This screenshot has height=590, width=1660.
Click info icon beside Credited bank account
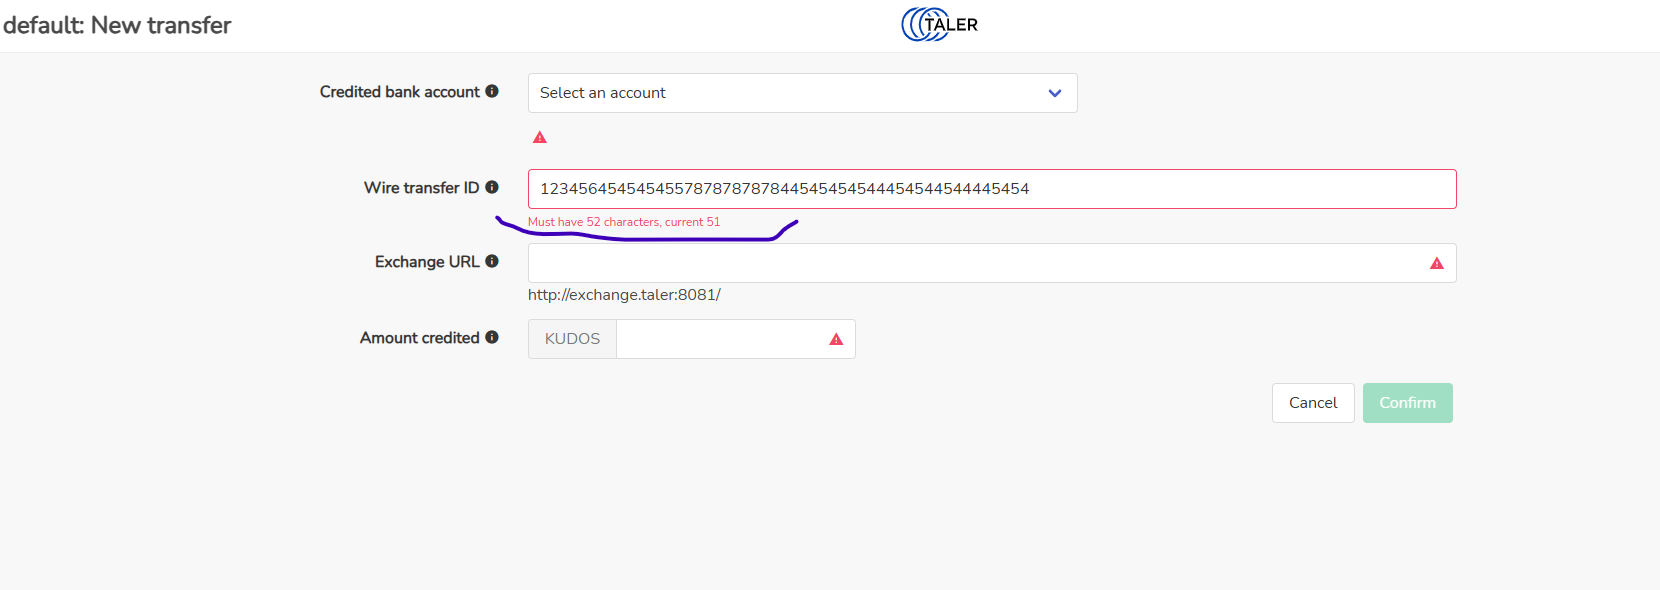[492, 91]
